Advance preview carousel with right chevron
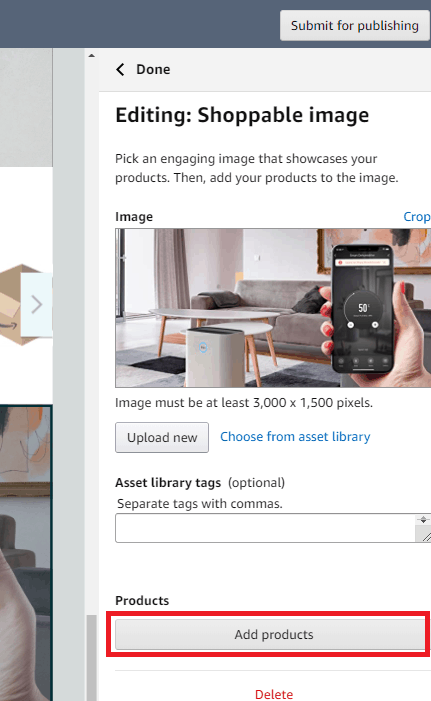 pyautogui.click(x=36, y=304)
